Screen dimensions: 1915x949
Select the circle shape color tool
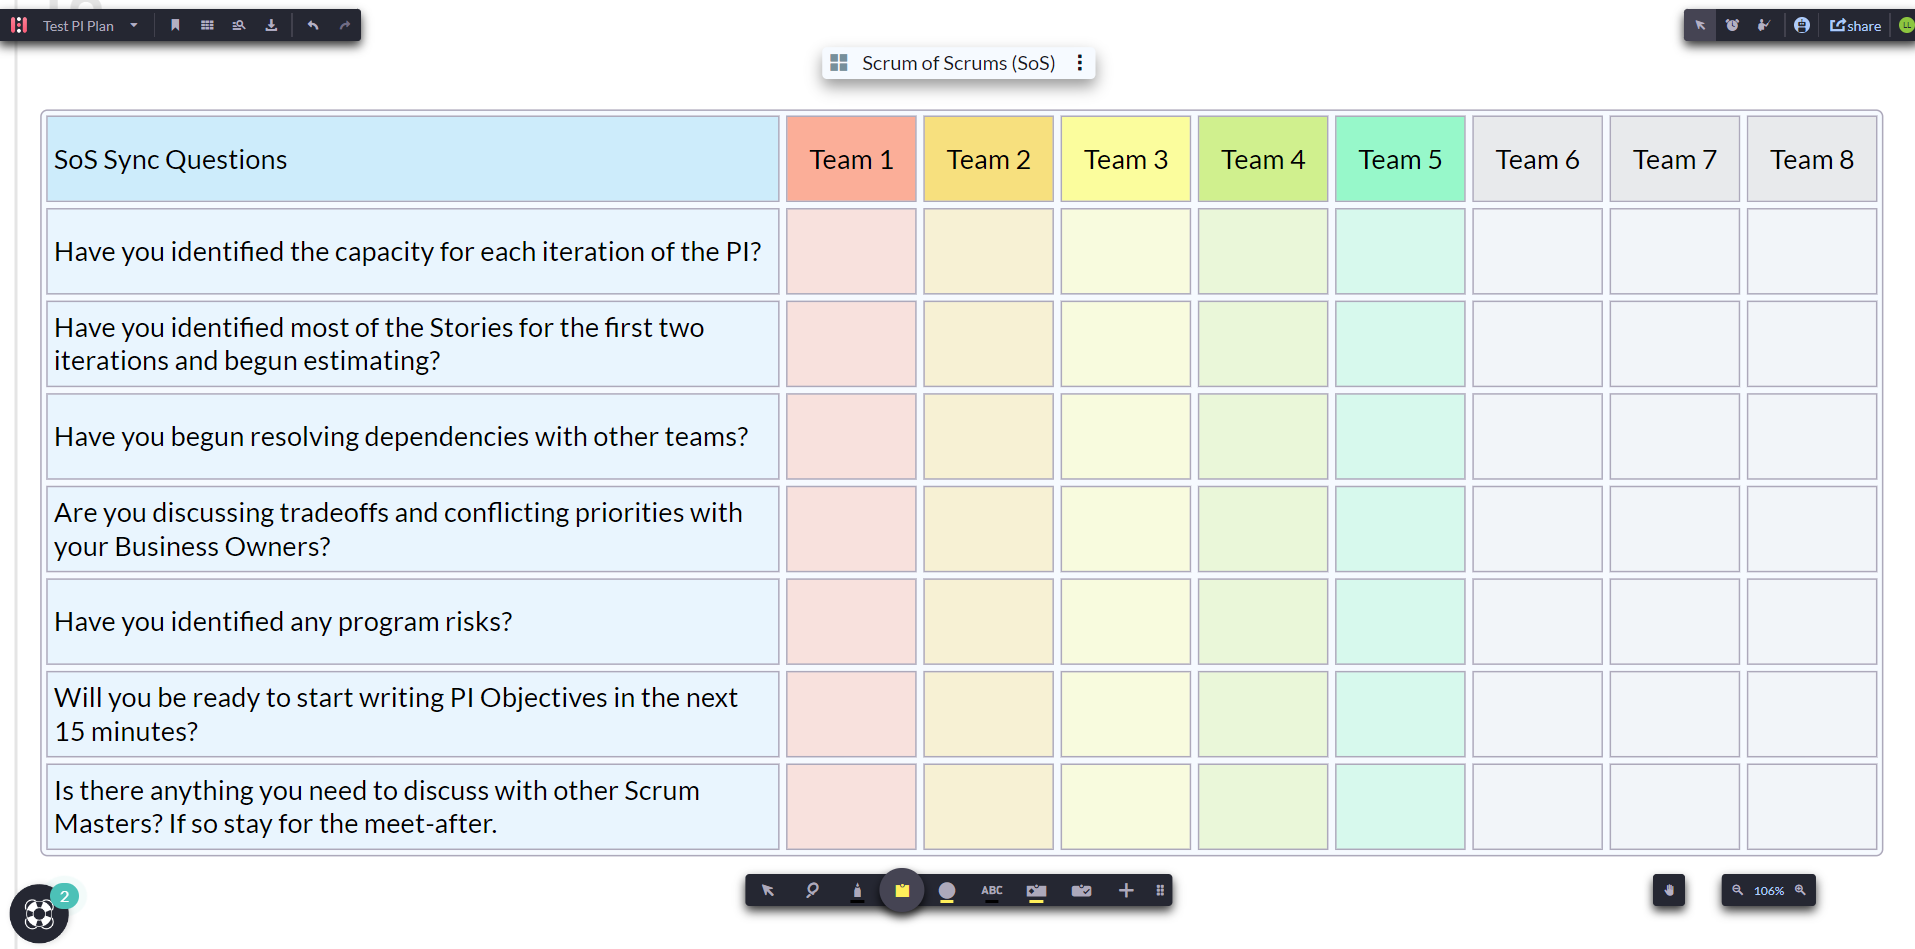point(947,890)
